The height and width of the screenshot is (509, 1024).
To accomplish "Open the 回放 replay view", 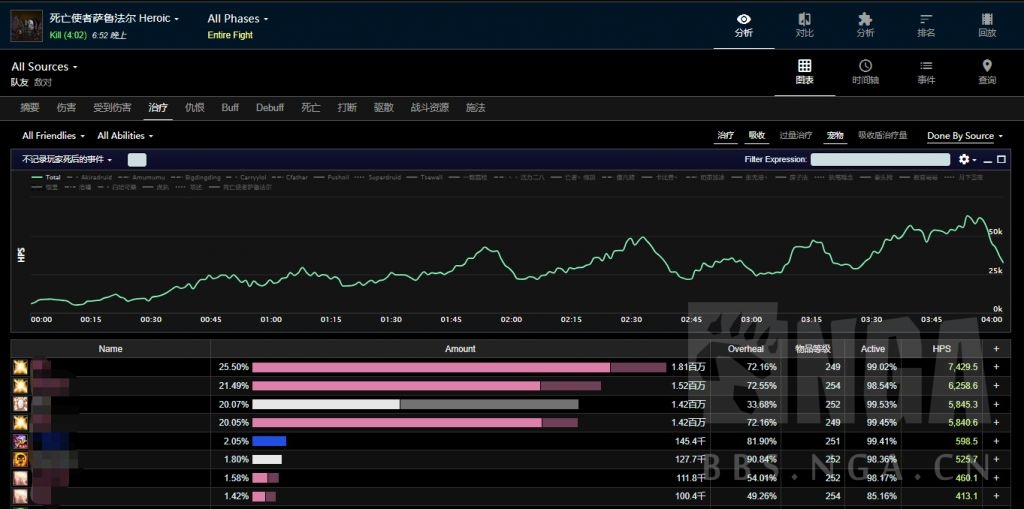I will [x=987, y=25].
